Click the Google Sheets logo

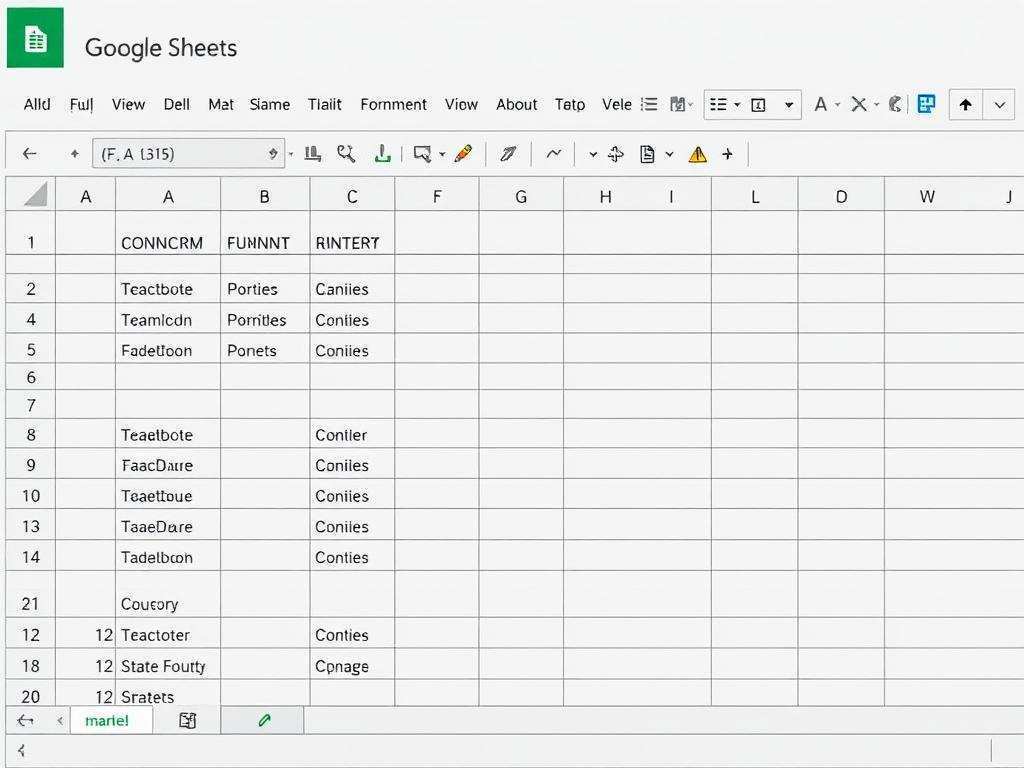tap(33, 38)
